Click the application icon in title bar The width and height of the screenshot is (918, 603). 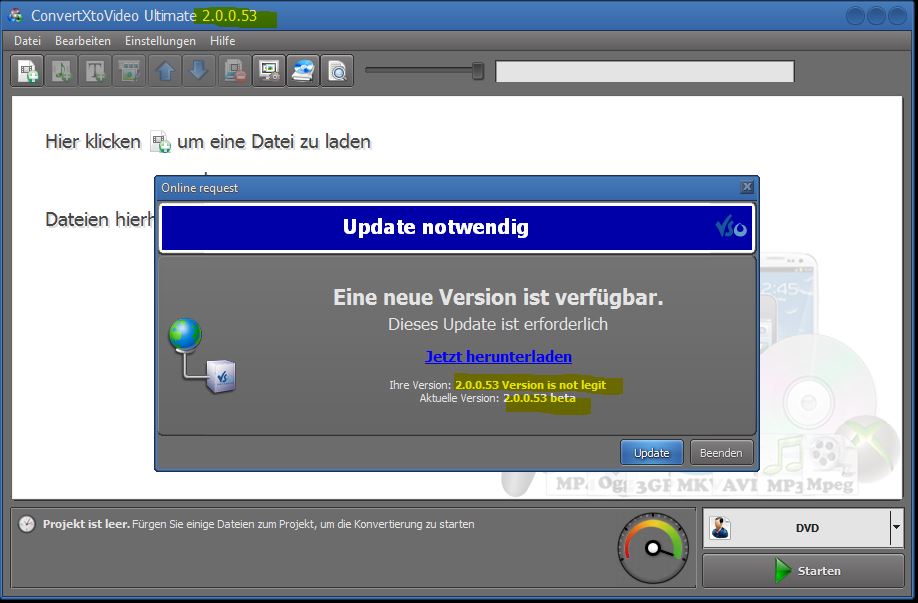(16, 15)
